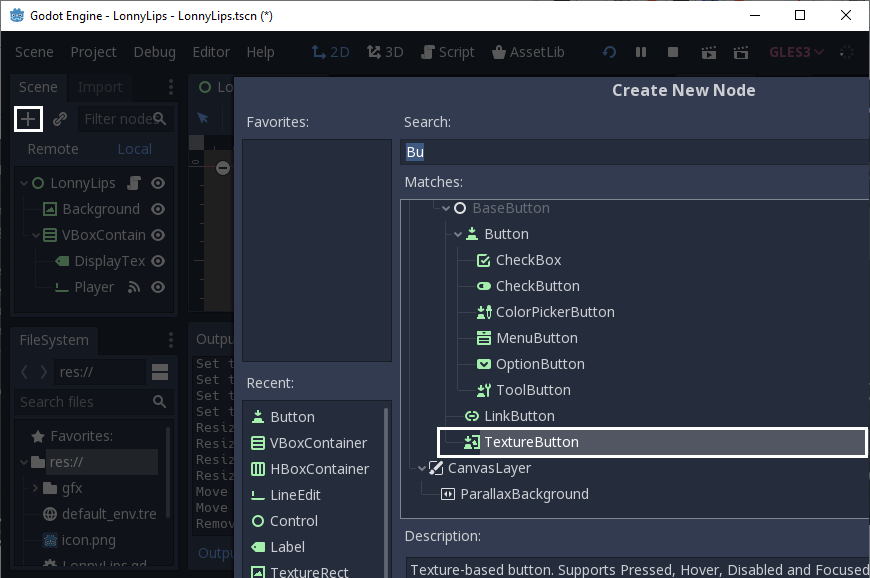870x578 pixels.
Task: Click the Instance Scene link icon
Action: [x=60, y=119]
